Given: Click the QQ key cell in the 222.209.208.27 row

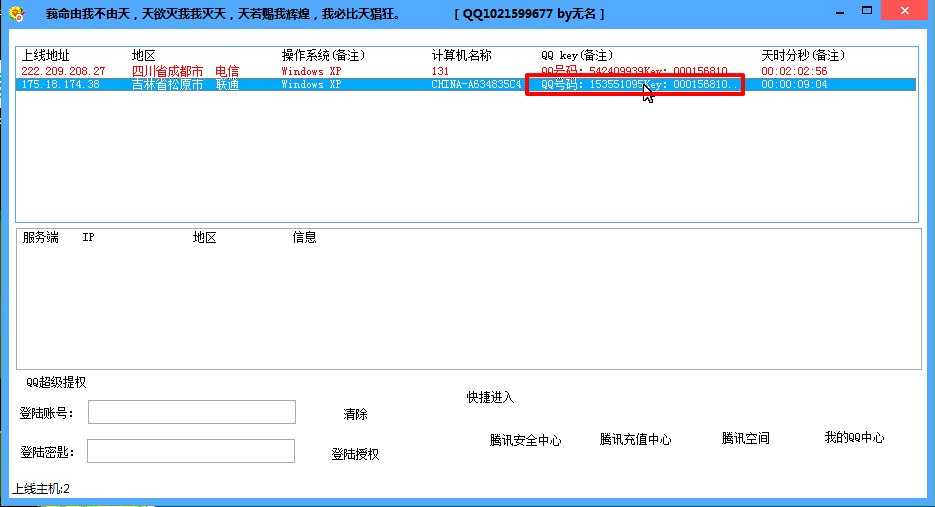Looking at the screenshot, I should pyautogui.click(x=634, y=71).
